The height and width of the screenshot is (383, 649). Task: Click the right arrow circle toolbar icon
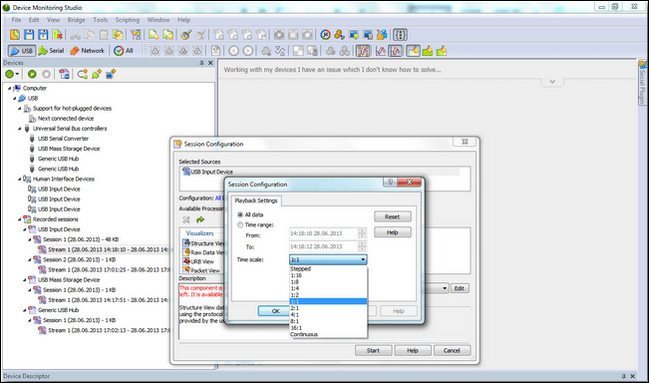(248, 51)
